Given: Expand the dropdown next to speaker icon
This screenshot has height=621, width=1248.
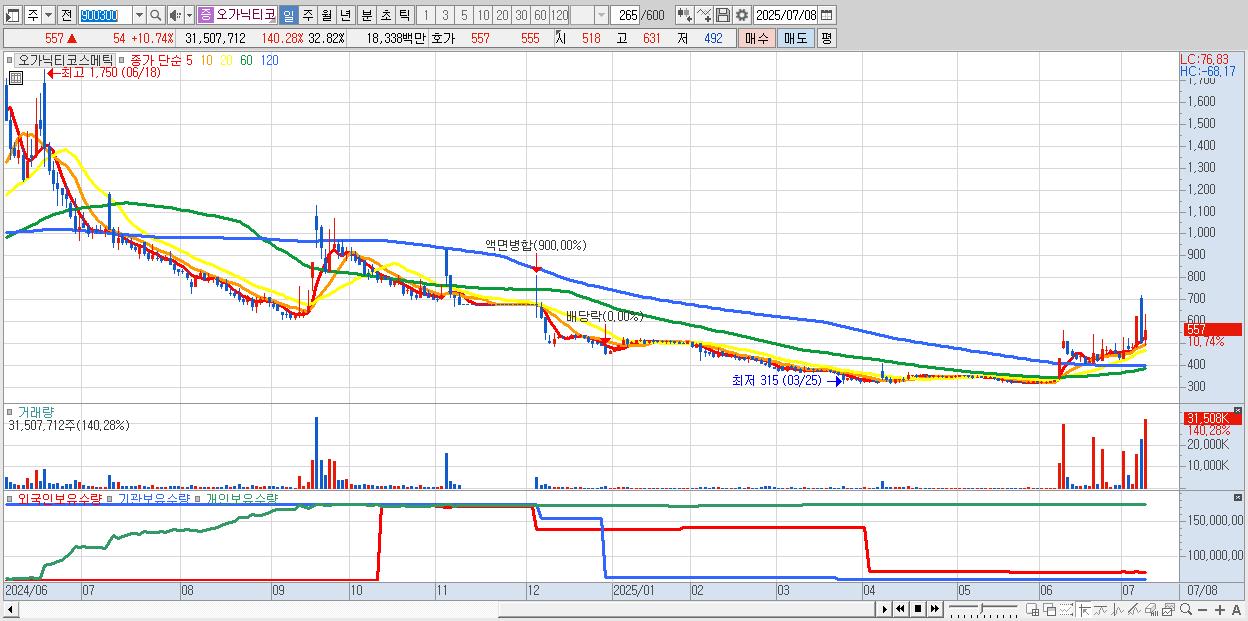Looking at the screenshot, I should click(189, 15).
